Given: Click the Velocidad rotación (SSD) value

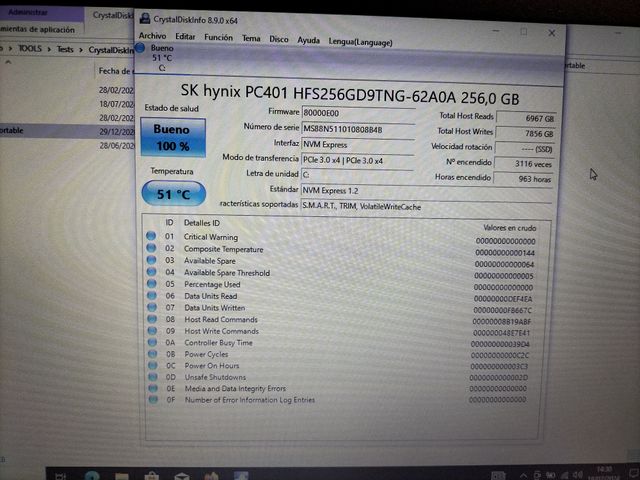Looking at the screenshot, I should tap(524, 149).
